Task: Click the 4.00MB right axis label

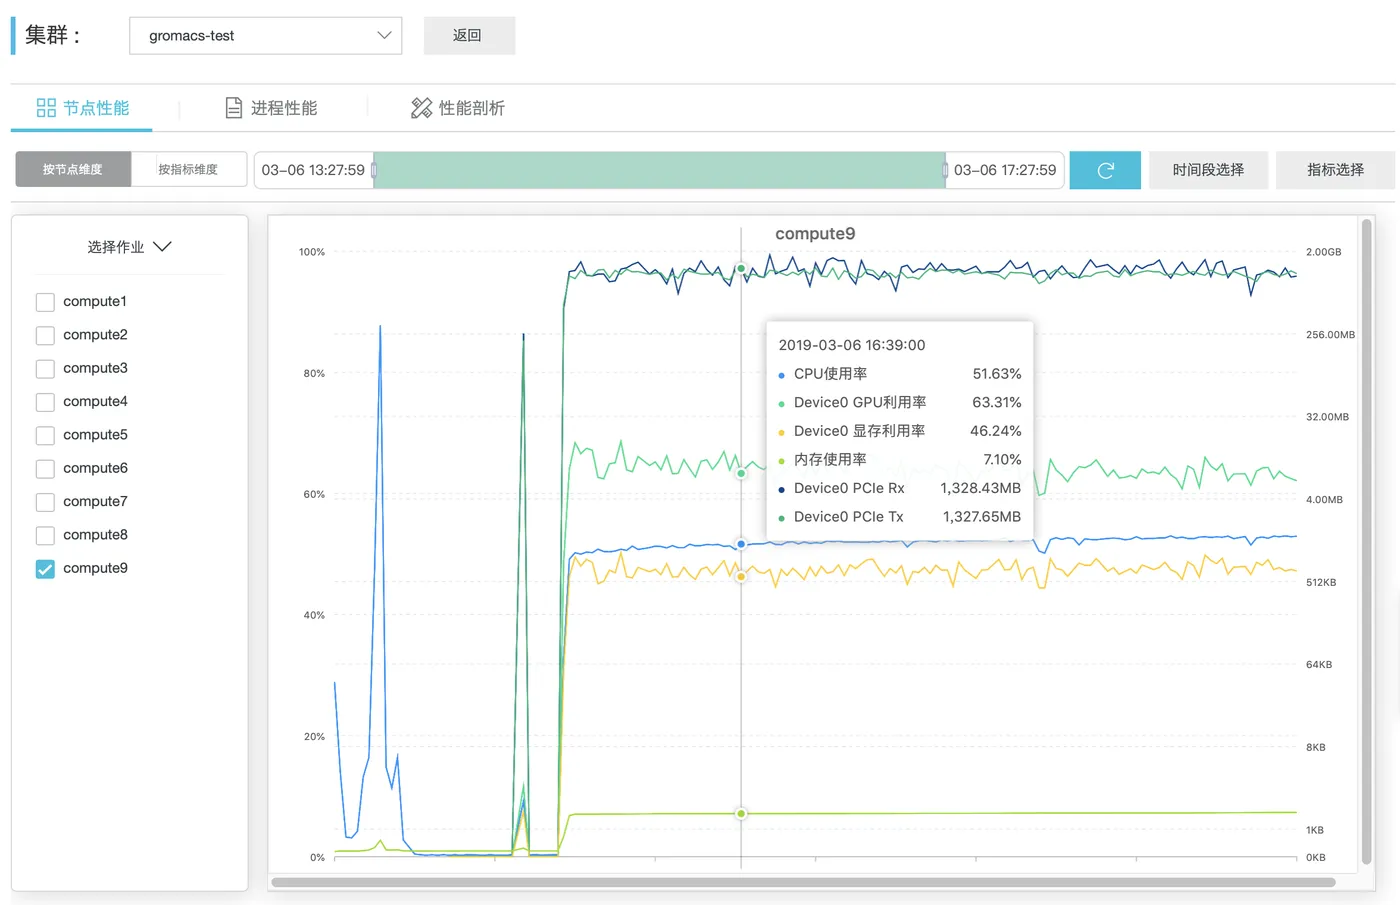Action: click(x=1324, y=500)
